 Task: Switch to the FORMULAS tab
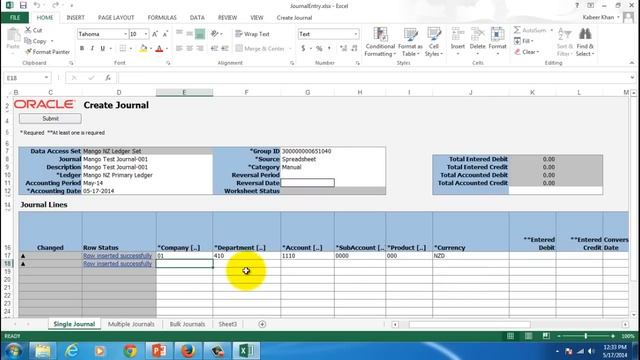pyautogui.click(x=162, y=18)
